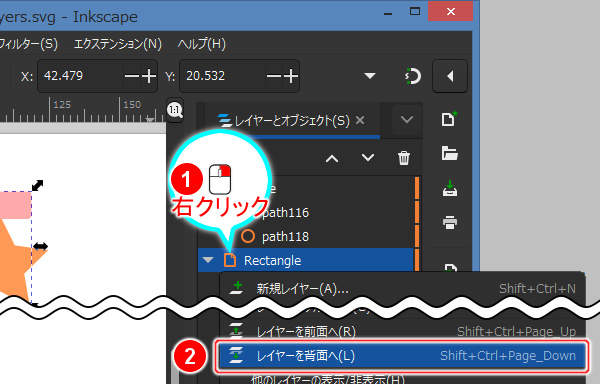Increase the X value with plus button

tap(149, 76)
